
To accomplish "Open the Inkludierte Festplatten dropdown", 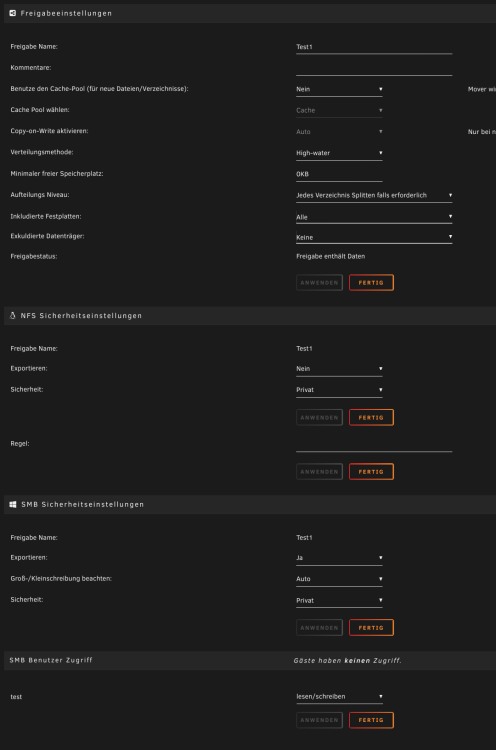I will (x=374, y=217).
